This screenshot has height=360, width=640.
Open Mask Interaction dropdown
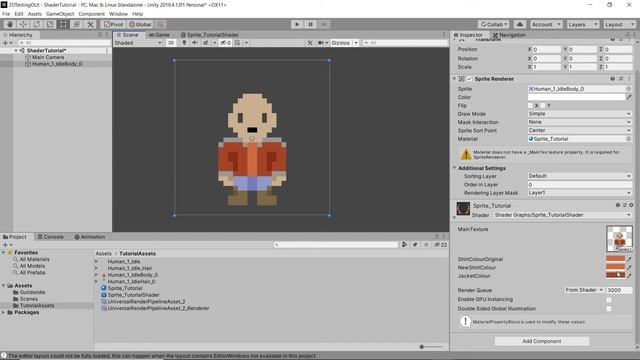coord(580,122)
